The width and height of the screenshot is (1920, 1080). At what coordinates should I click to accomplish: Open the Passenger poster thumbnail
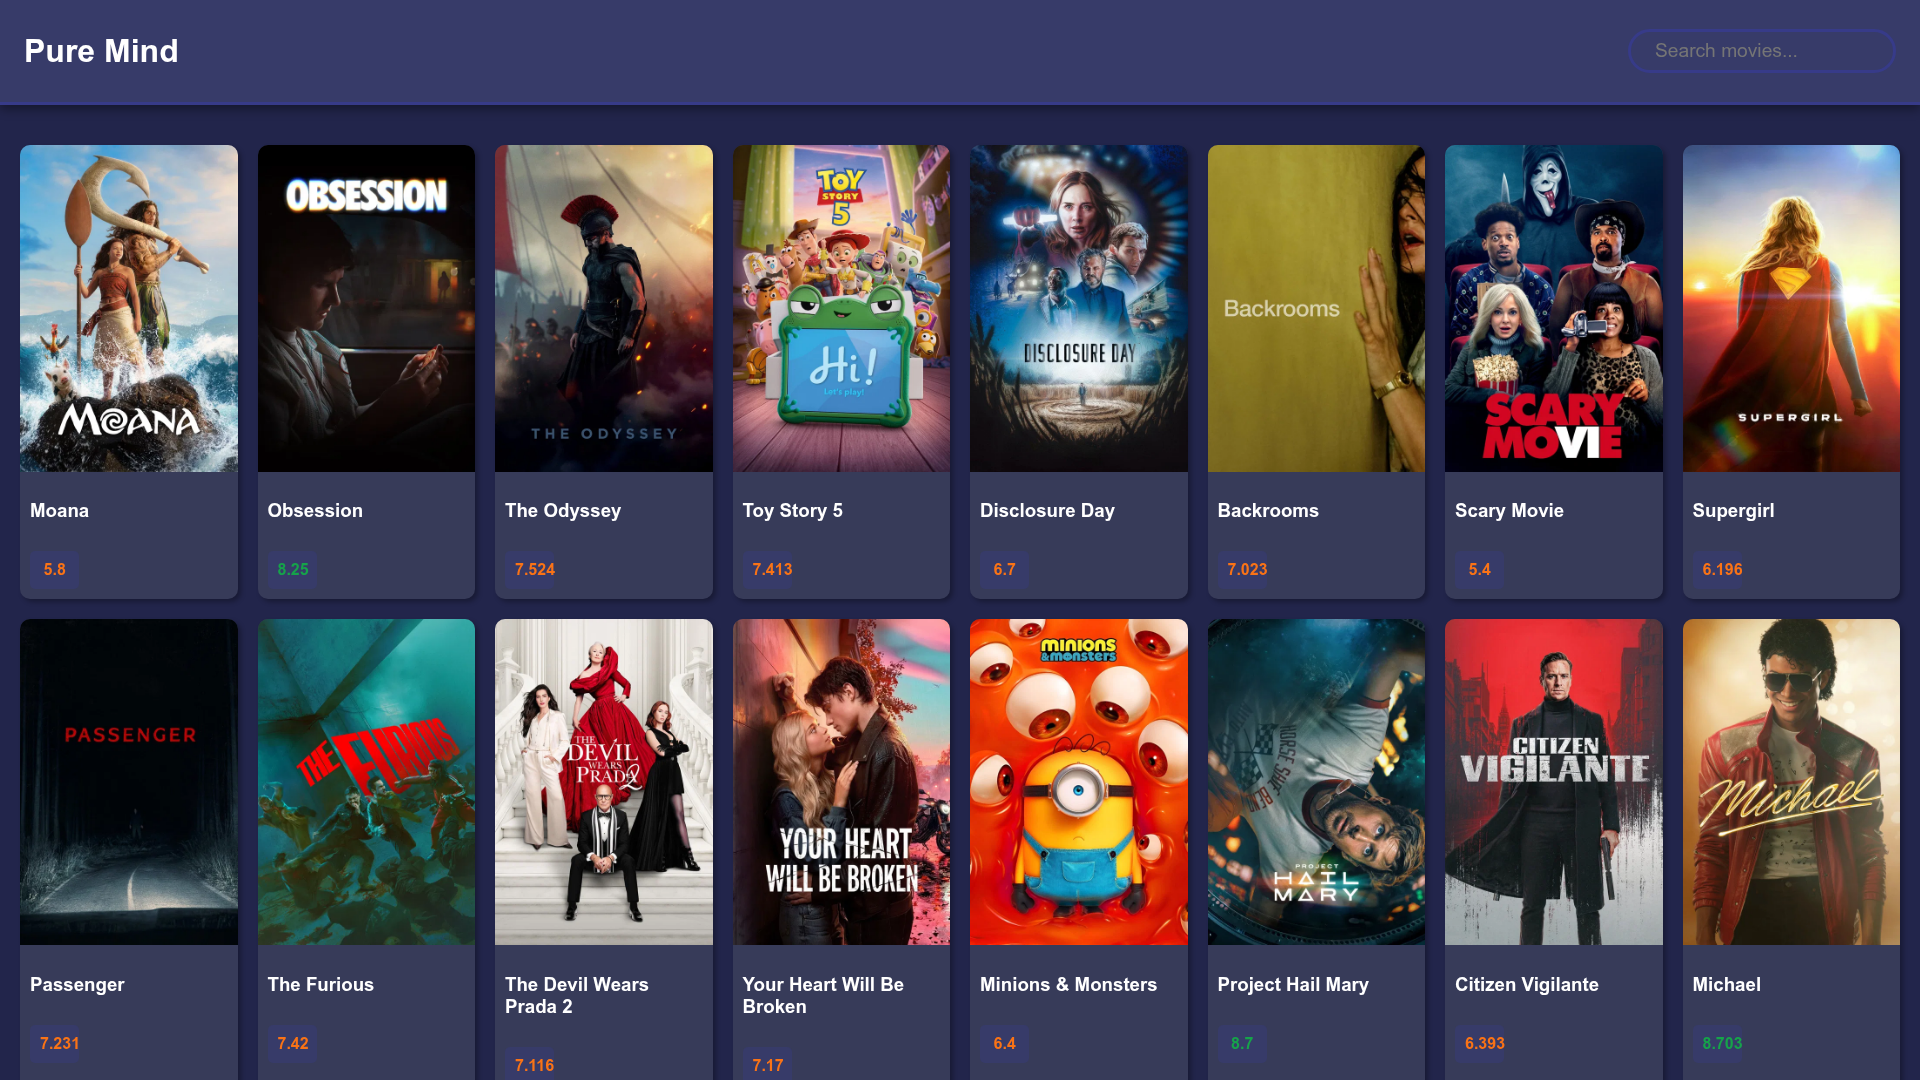coord(129,782)
